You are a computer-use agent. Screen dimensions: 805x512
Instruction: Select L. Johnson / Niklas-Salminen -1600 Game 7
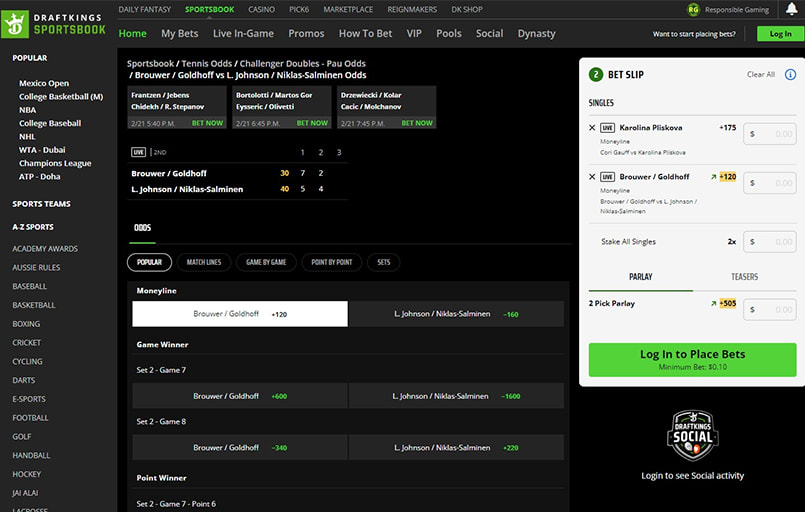456,396
